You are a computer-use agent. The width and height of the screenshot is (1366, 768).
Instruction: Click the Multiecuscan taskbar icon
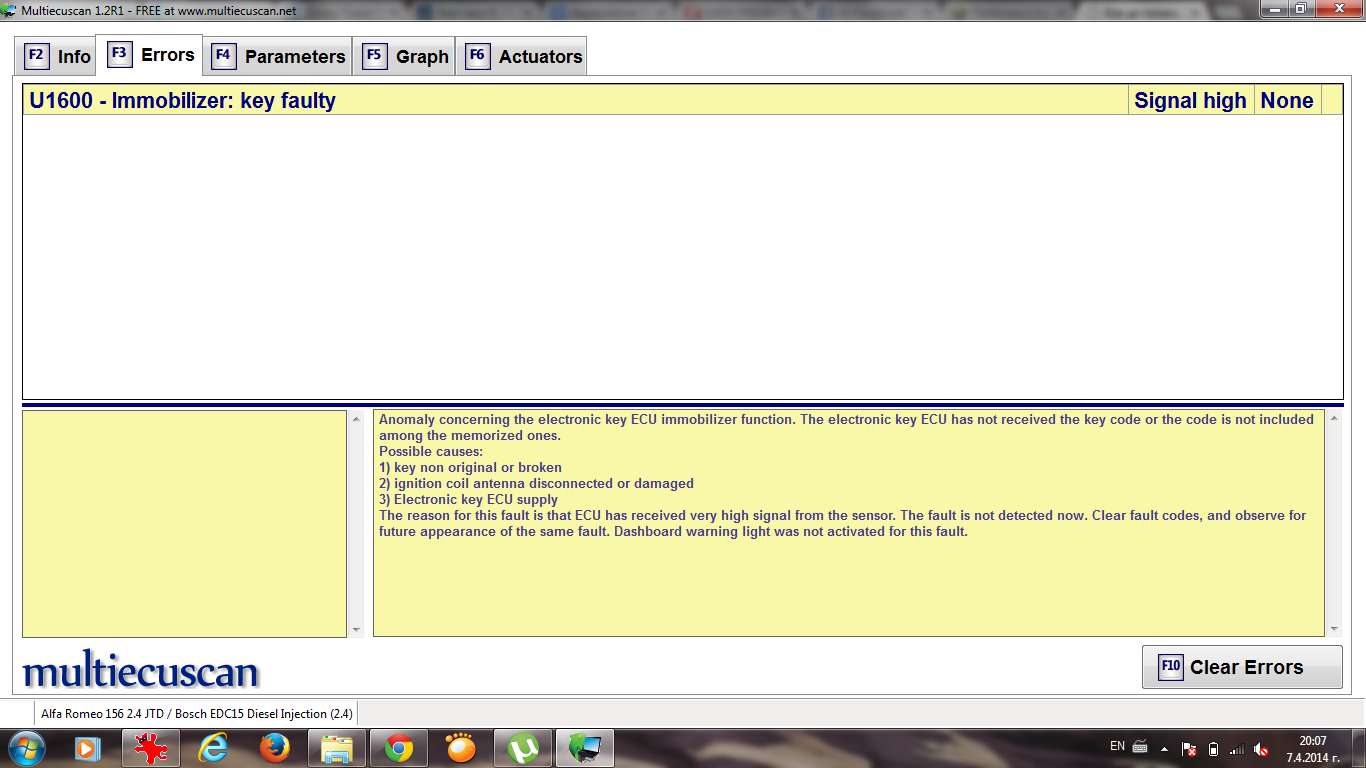tap(584, 747)
